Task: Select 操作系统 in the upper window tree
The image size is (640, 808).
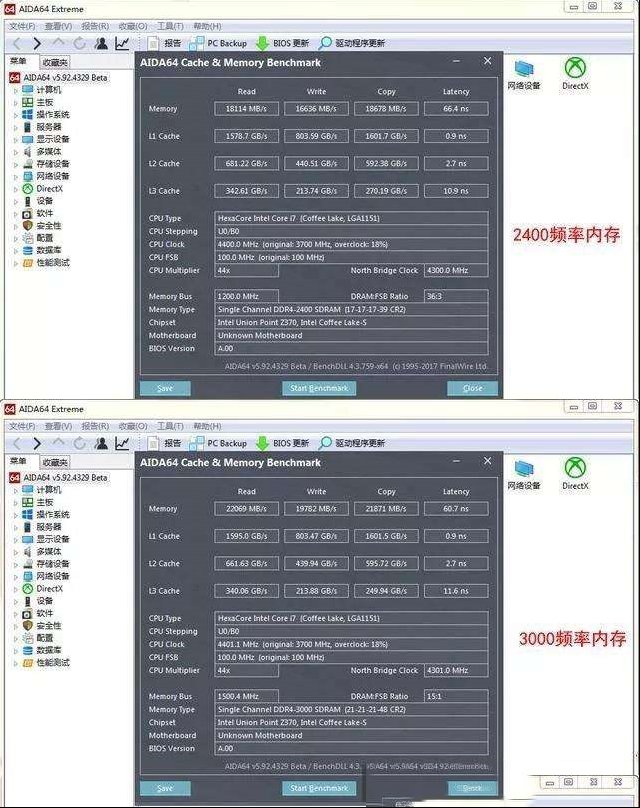Action: coord(46,114)
